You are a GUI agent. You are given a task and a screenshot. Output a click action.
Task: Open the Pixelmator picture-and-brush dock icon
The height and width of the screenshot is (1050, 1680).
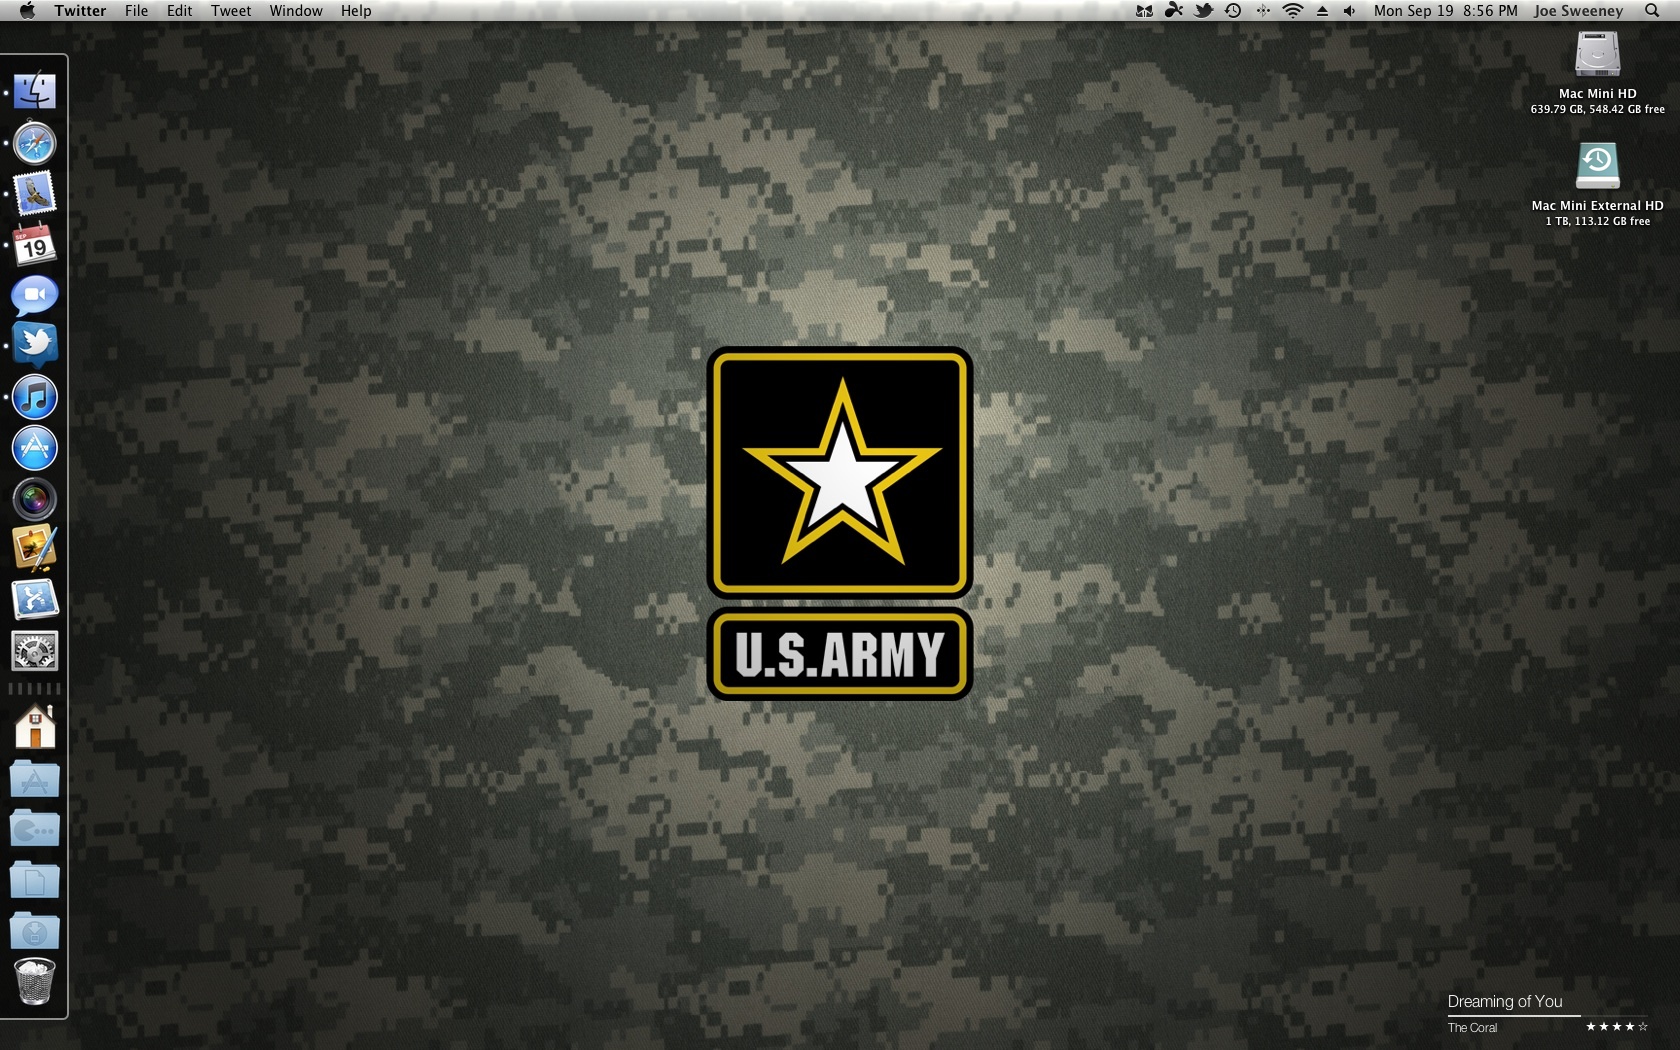point(35,549)
